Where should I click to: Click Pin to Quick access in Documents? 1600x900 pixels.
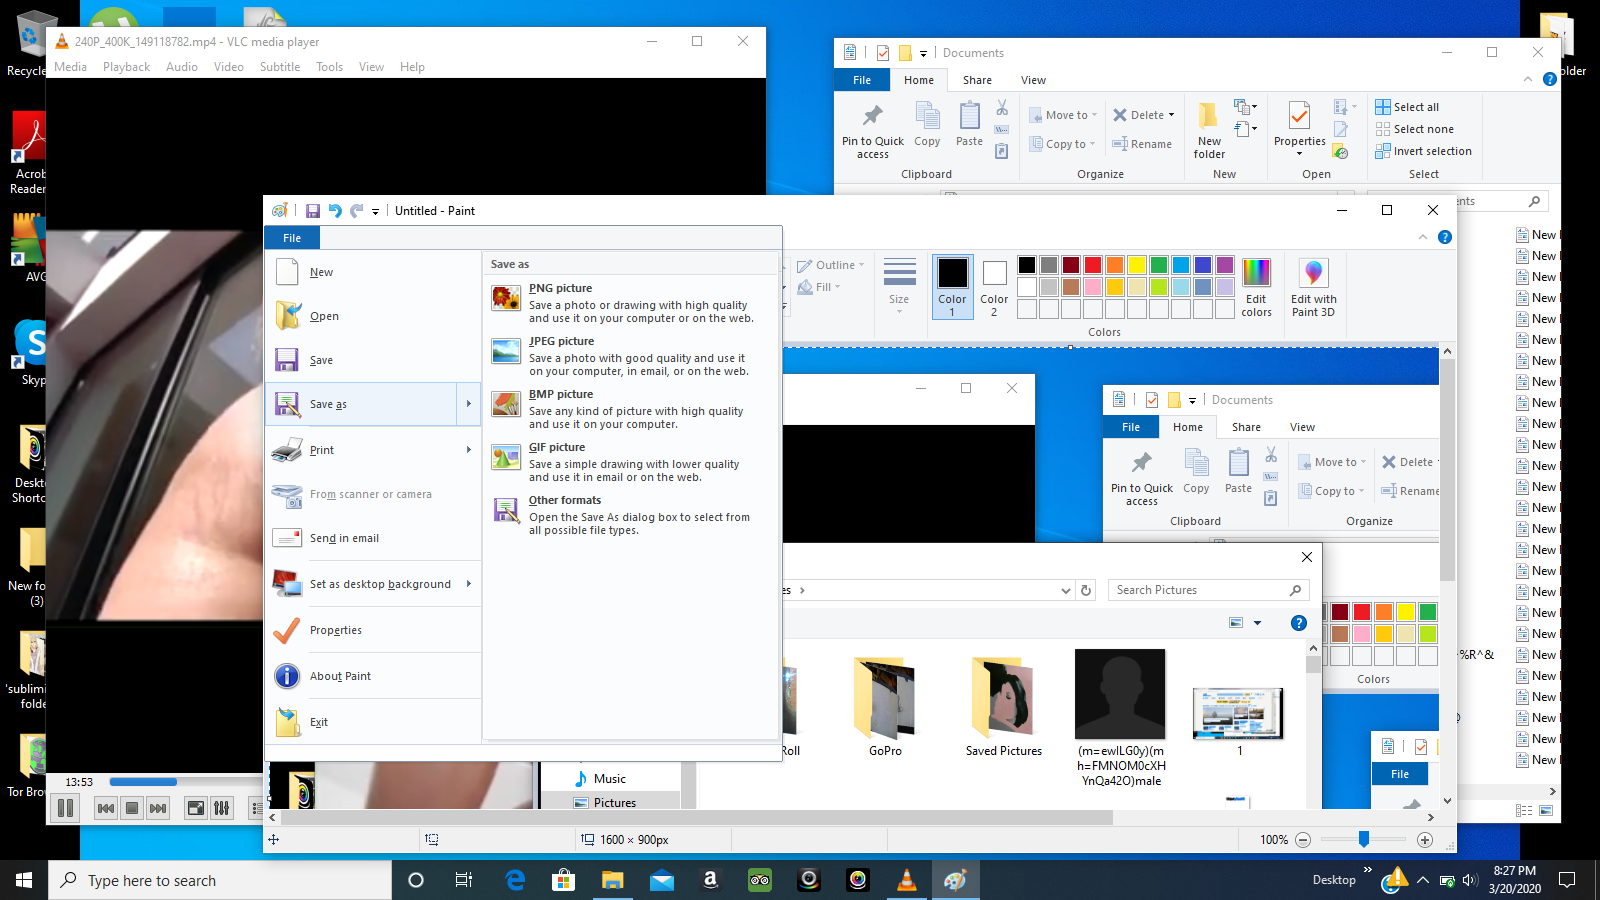[873, 131]
